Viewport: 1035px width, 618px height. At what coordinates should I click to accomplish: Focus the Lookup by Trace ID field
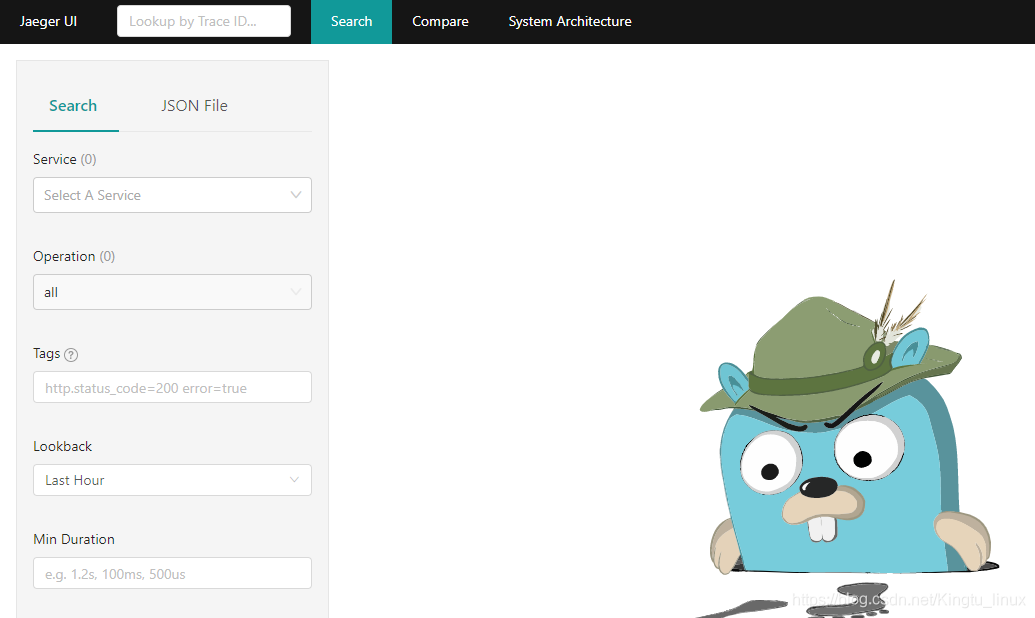tap(204, 21)
